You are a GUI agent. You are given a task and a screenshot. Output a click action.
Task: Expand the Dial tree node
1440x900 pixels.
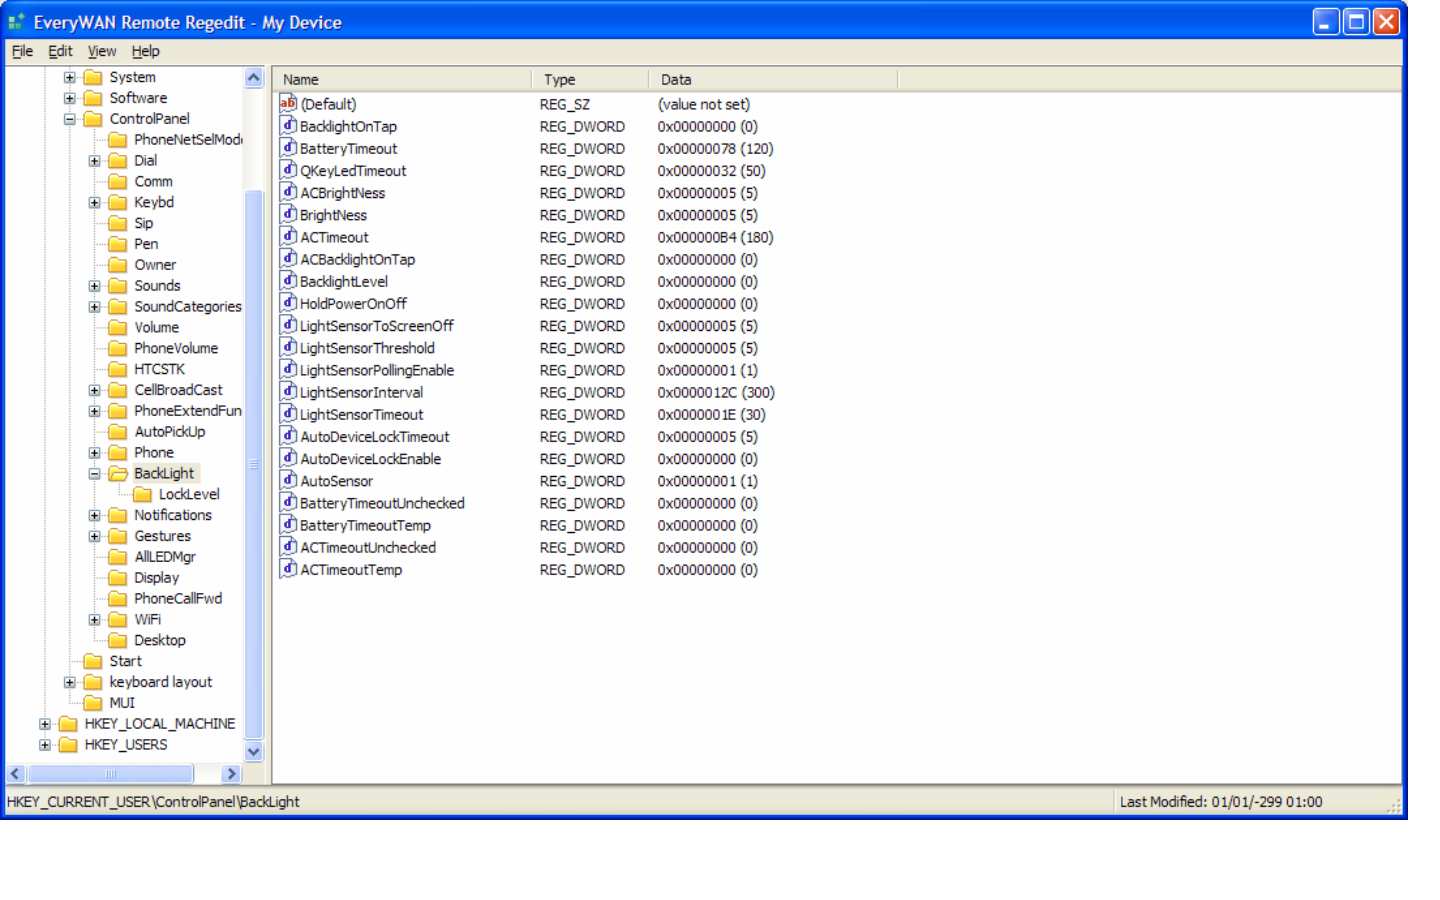click(94, 161)
